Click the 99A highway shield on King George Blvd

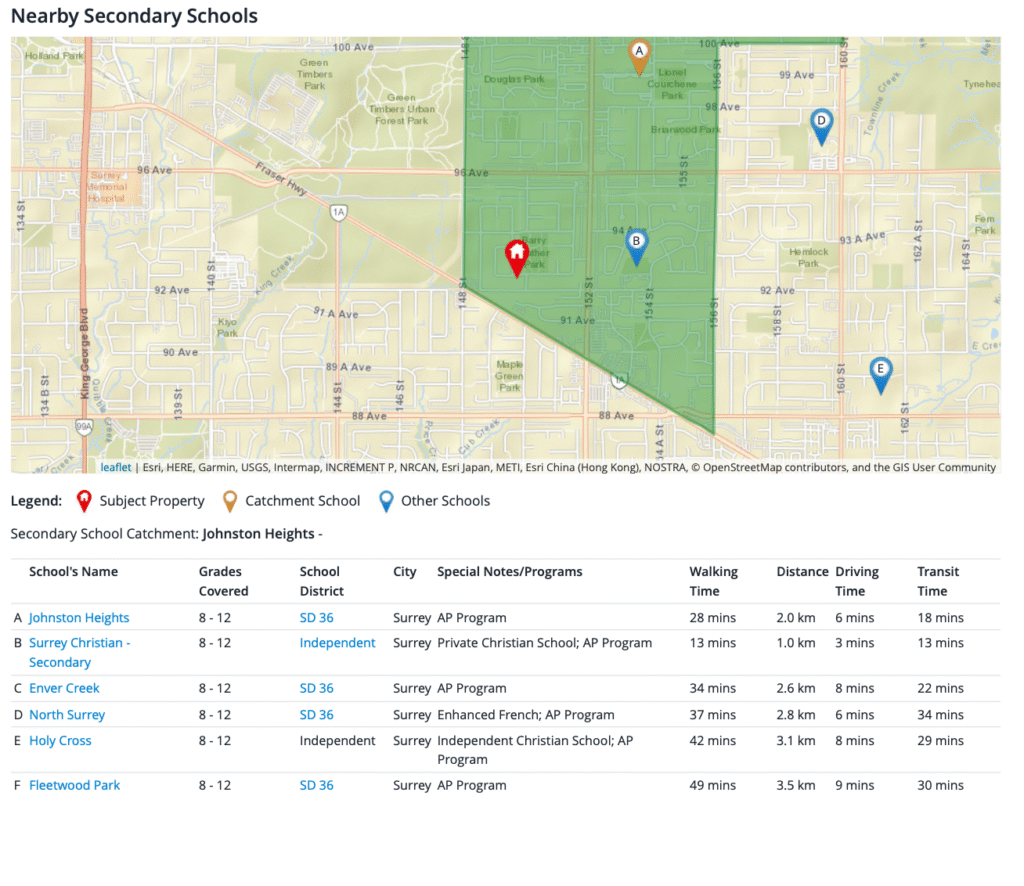tap(84, 427)
